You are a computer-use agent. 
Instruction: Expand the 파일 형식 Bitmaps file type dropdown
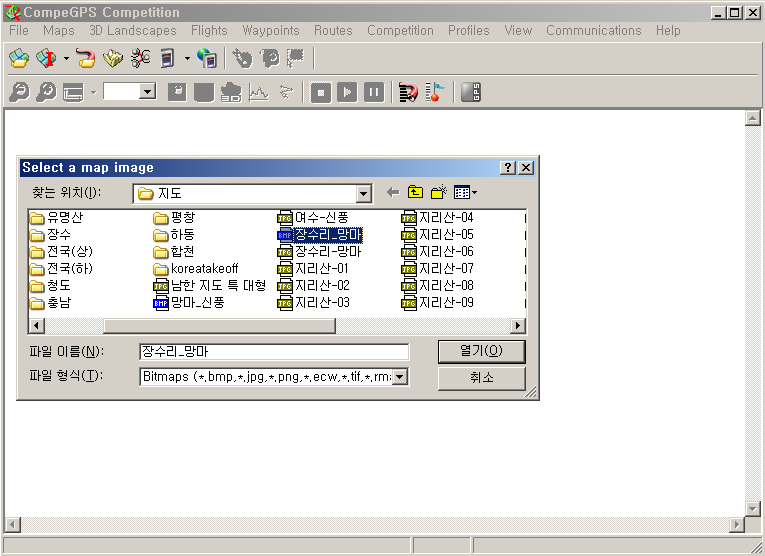point(400,377)
